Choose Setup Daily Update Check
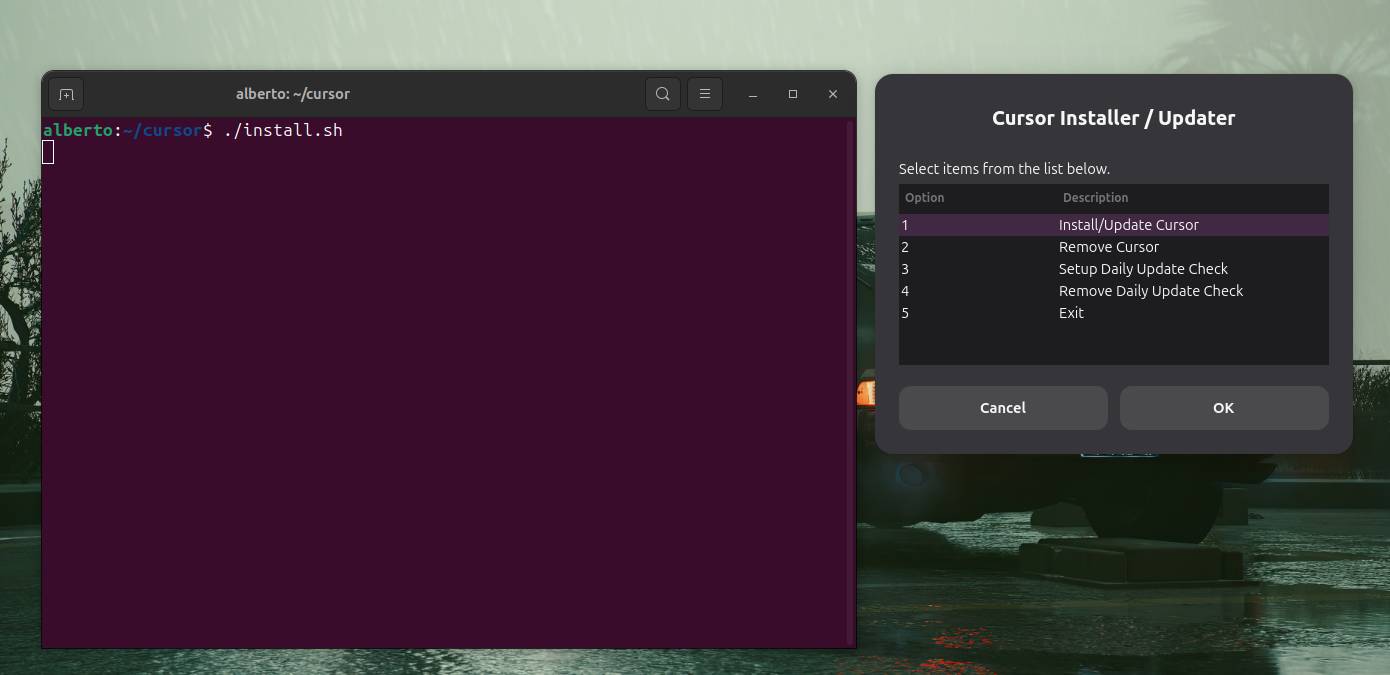The width and height of the screenshot is (1390, 675). (1114, 269)
